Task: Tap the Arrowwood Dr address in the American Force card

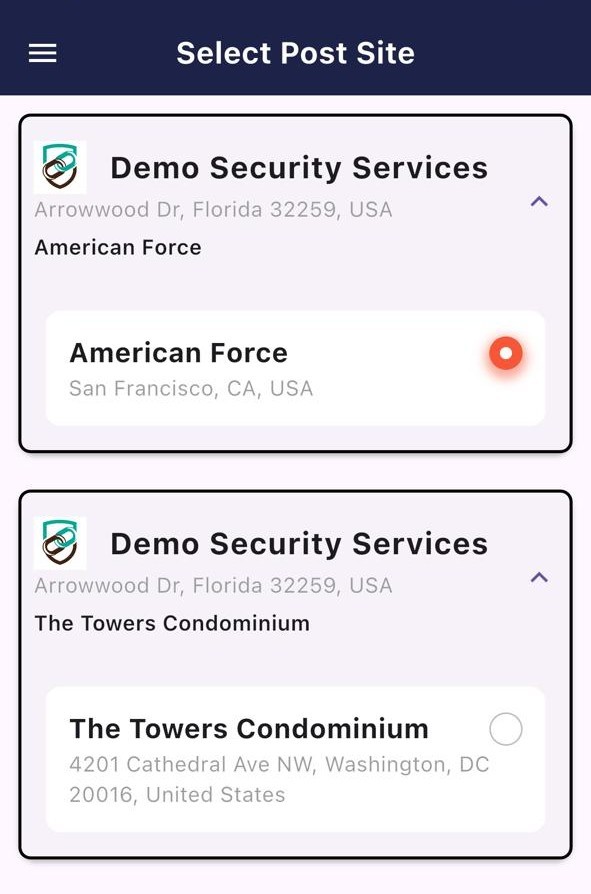Action: coord(214,210)
